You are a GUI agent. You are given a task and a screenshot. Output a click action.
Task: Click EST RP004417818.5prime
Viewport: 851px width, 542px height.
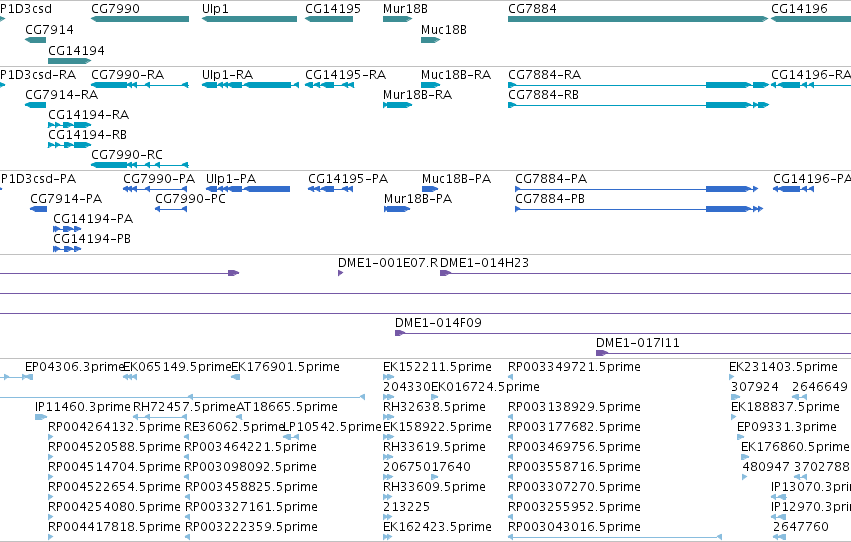pyautogui.click(x=114, y=527)
